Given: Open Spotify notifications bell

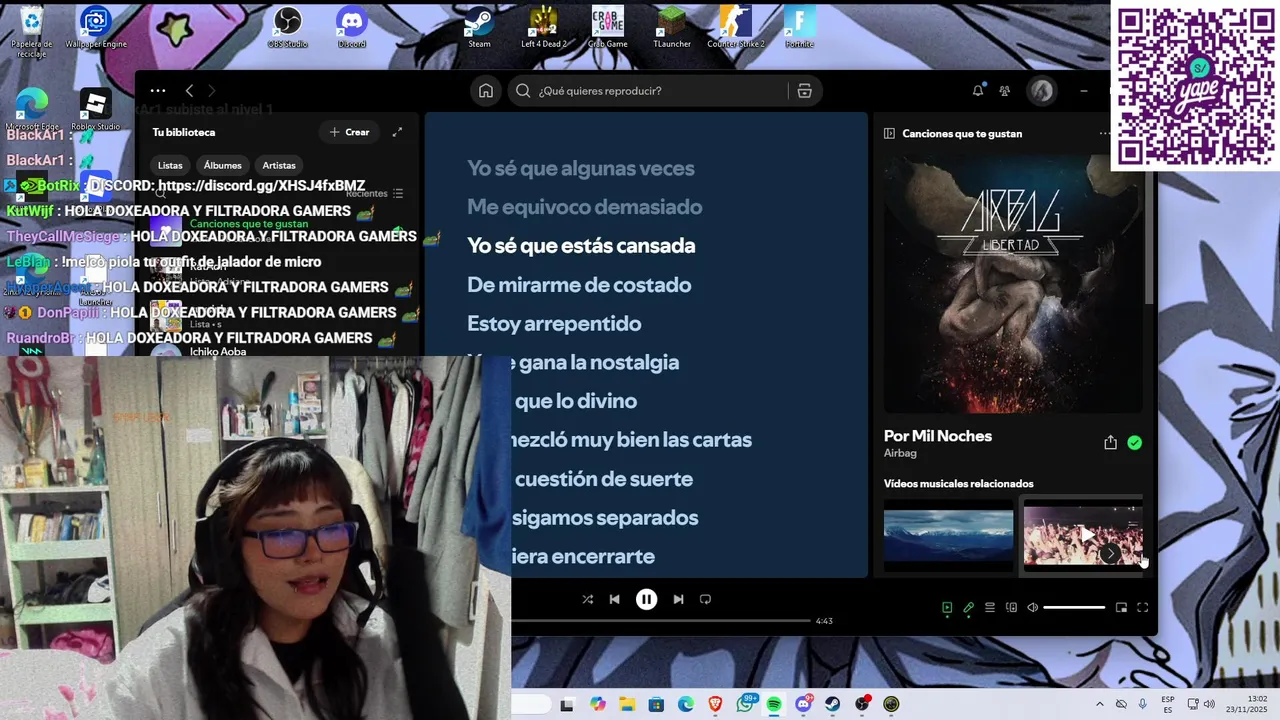Looking at the screenshot, I should tap(978, 91).
